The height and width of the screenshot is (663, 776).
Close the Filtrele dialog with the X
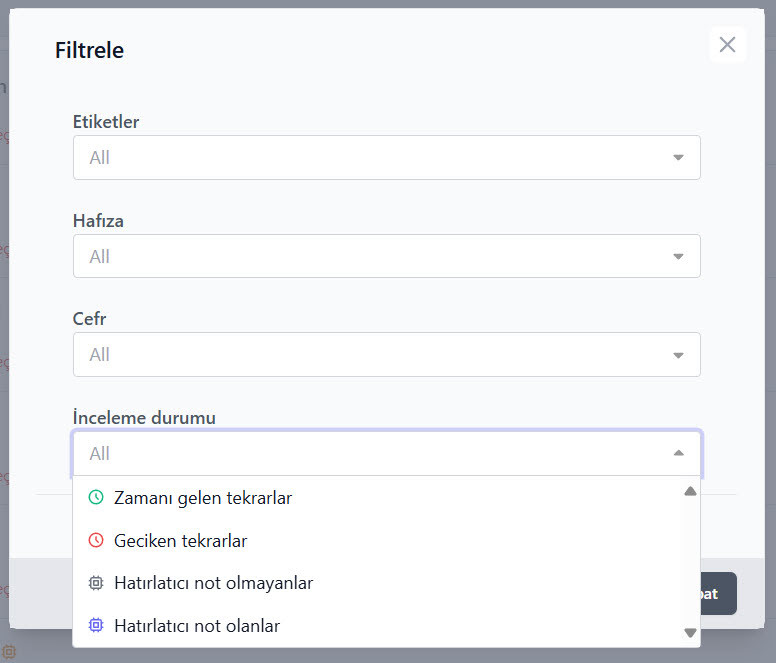coord(727,45)
